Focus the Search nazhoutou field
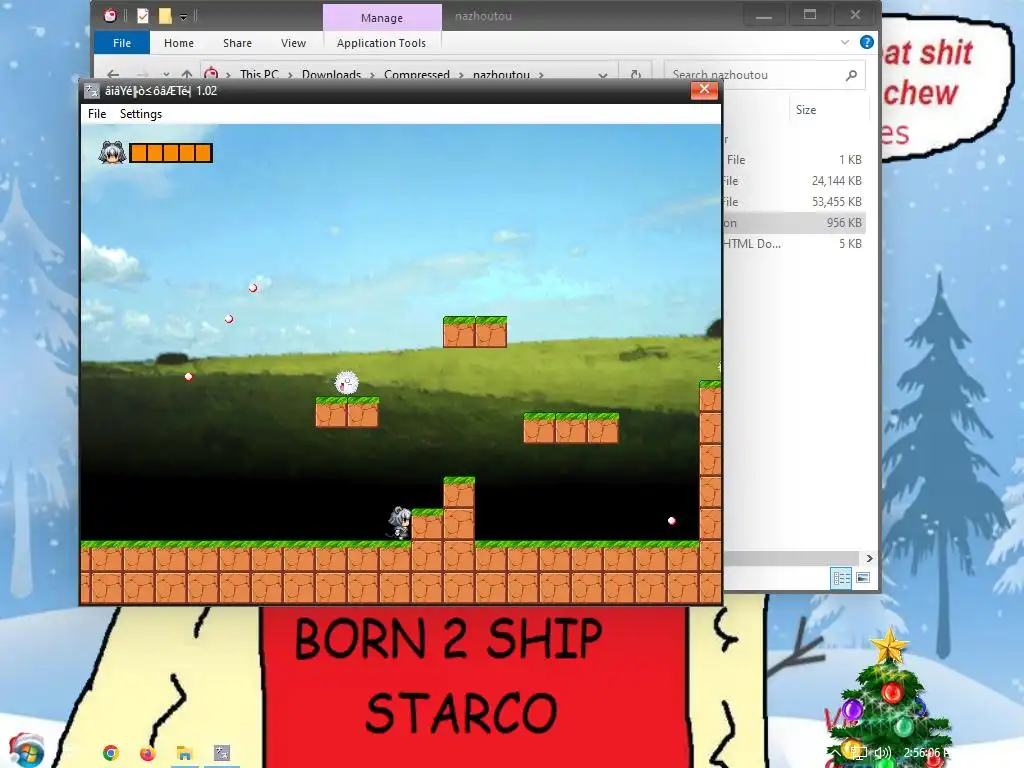Screen dimensions: 1024x768 [x=764, y=74]
